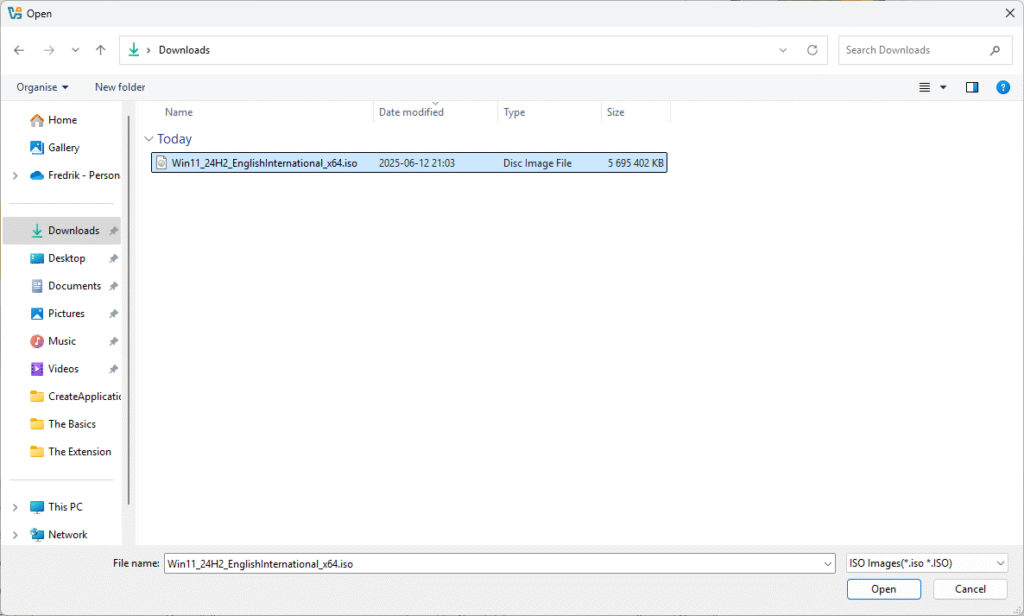The width and height of the screenshot is (1024, 616).
Task: Click the pin icon beside Desktop
Action: point(114,259)
